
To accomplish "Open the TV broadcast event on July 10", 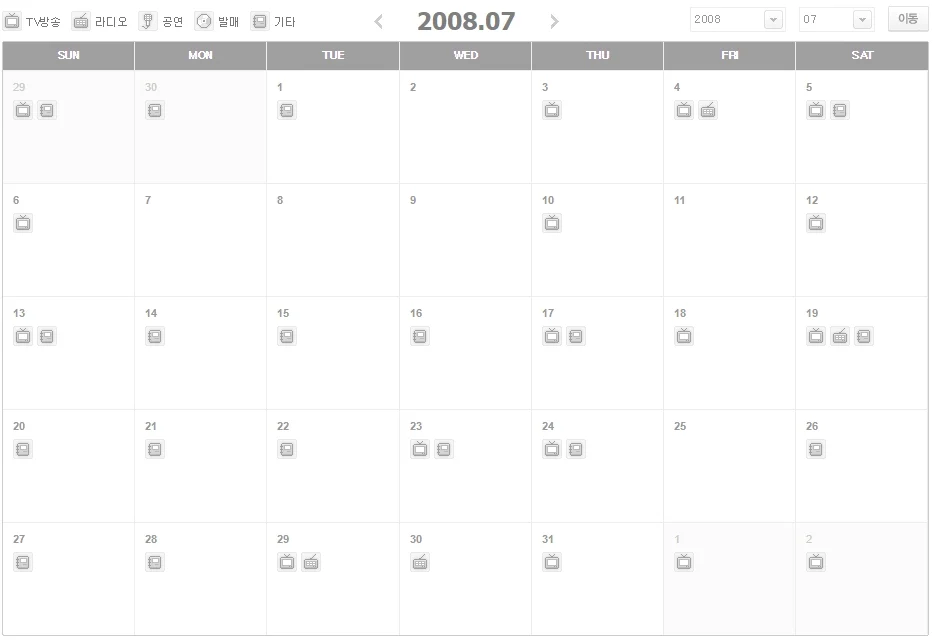I will click(x=552, y=223).
